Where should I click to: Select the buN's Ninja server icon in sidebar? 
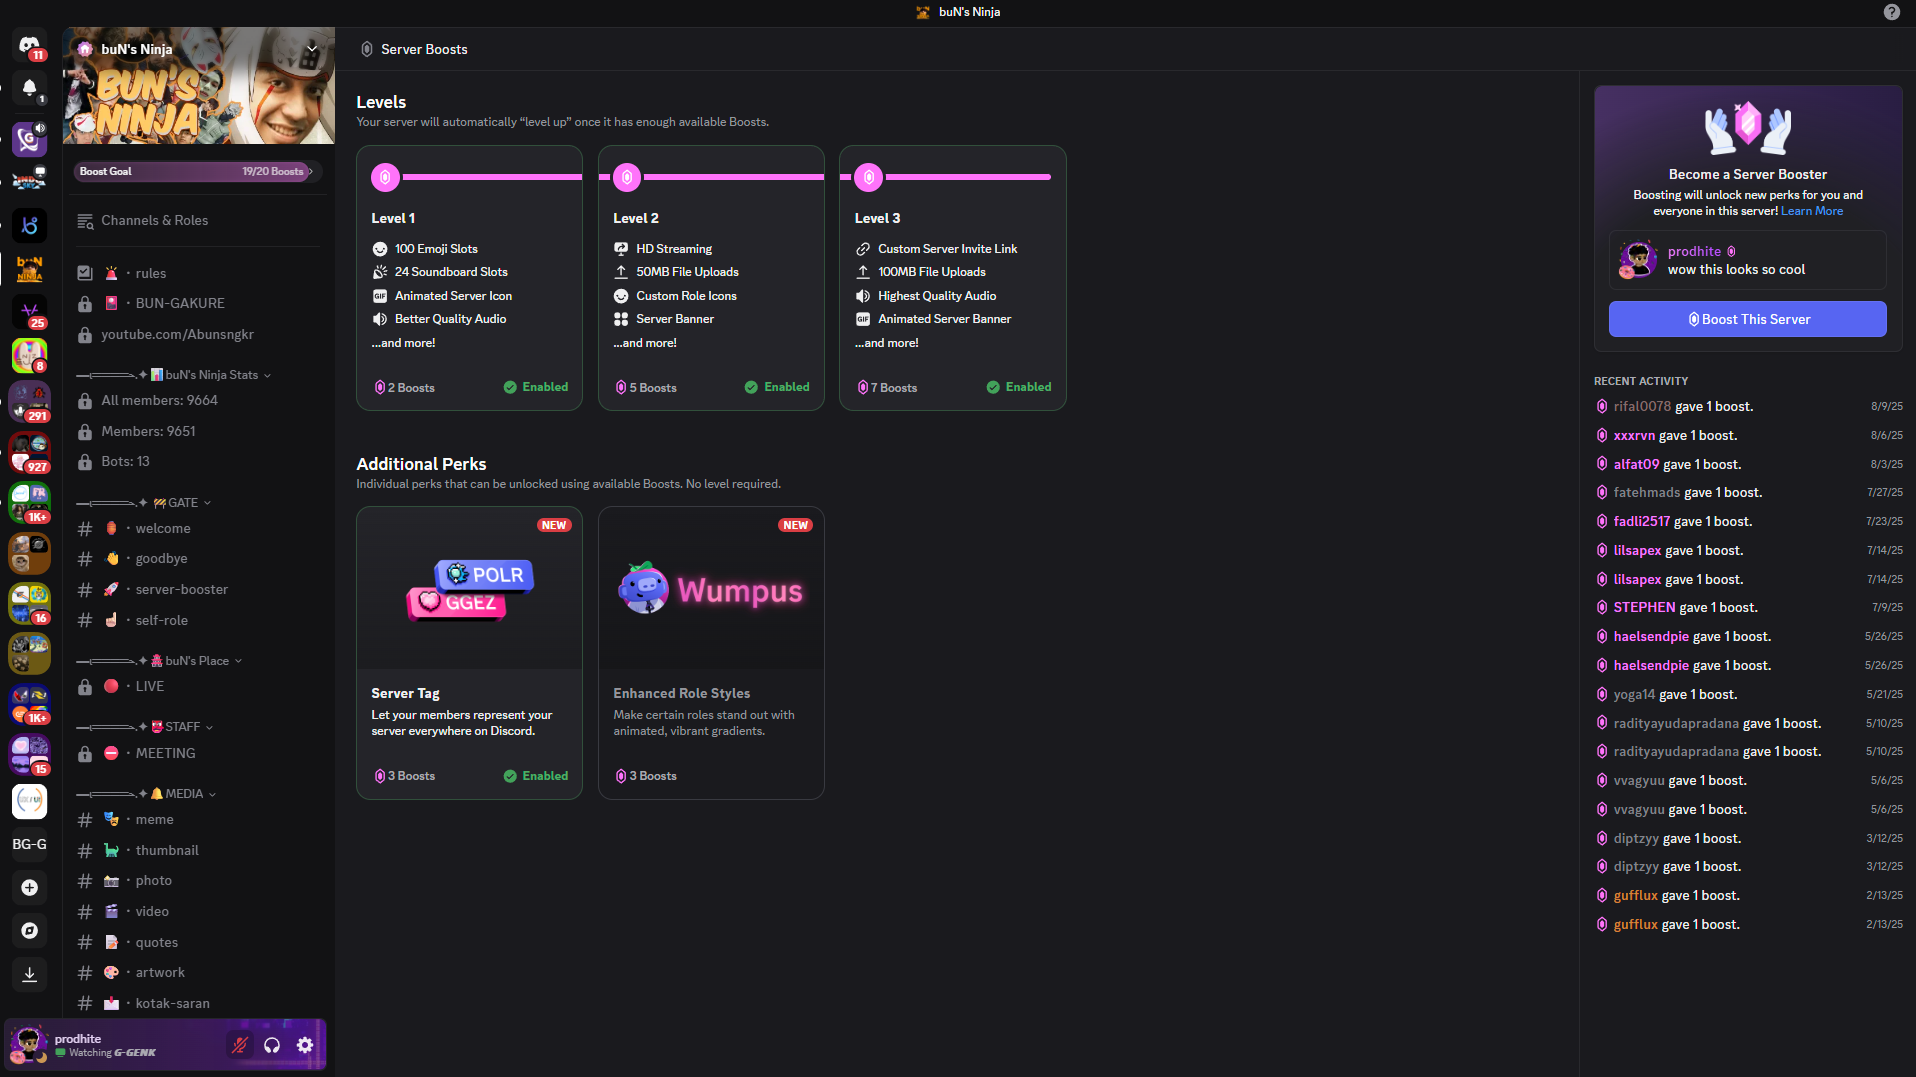click(29, 268)
